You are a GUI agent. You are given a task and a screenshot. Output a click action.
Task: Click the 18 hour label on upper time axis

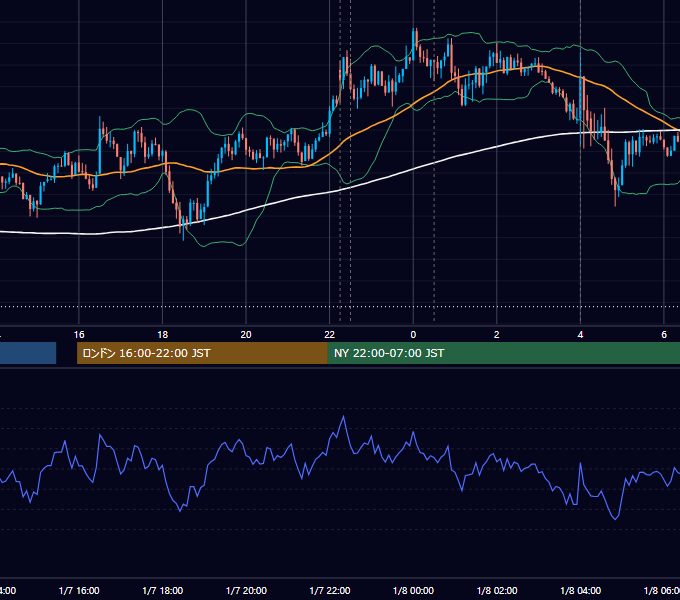coord(163,335)
